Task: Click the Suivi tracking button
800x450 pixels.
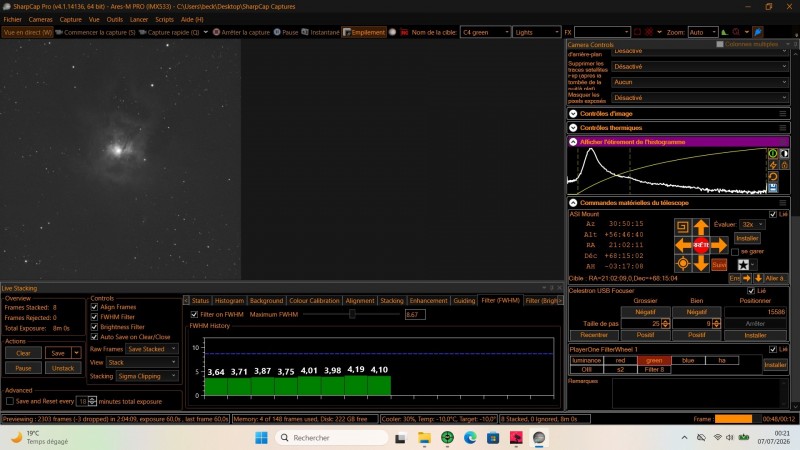Action: (719, 264)
